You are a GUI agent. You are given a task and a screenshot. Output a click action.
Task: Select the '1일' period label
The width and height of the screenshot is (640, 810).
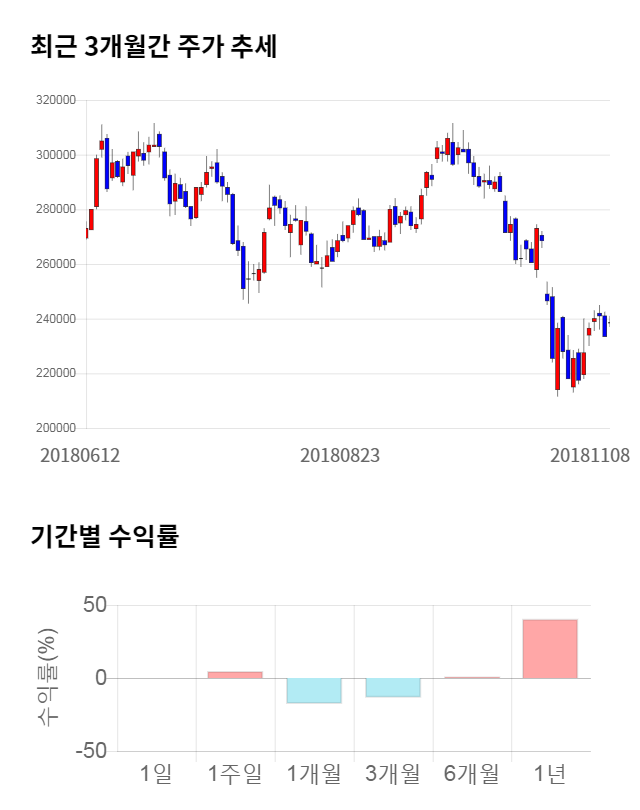point(156,773)
